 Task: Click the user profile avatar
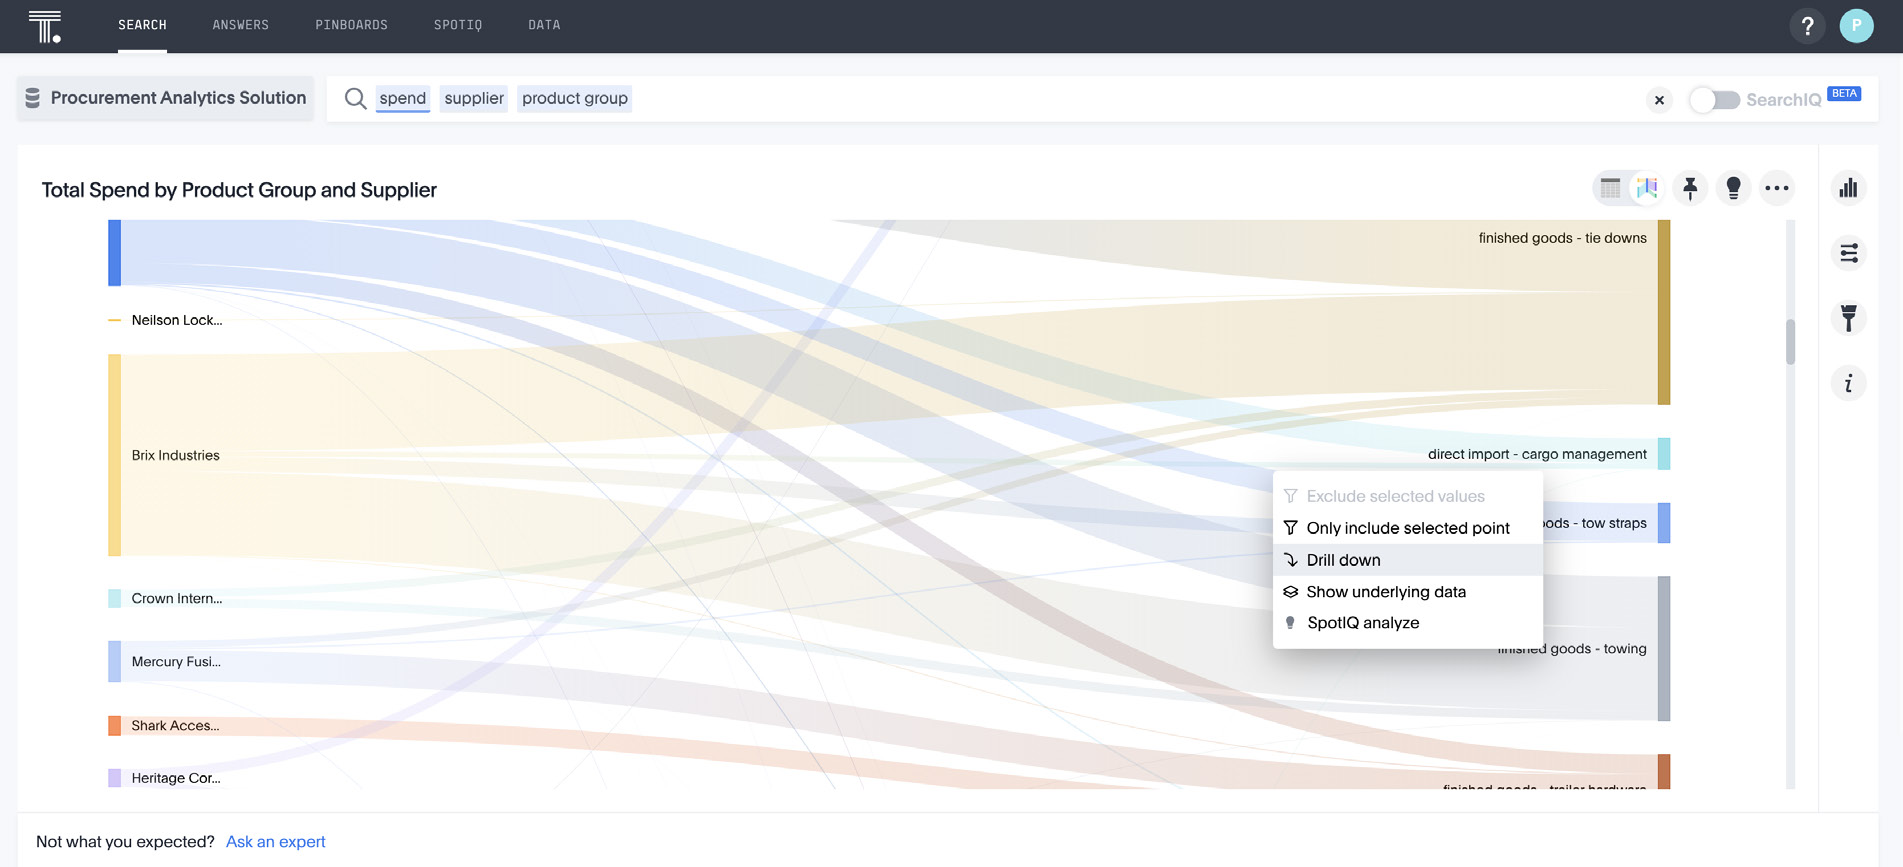(1856, 26)
